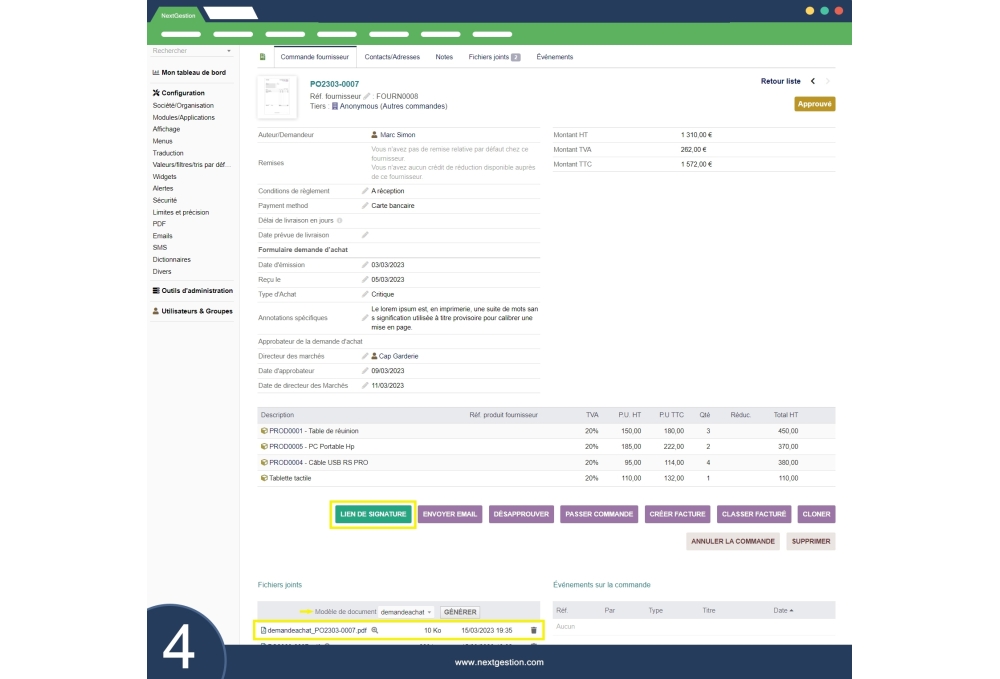Click the user icon next to Marc Simon

(374, 134)
